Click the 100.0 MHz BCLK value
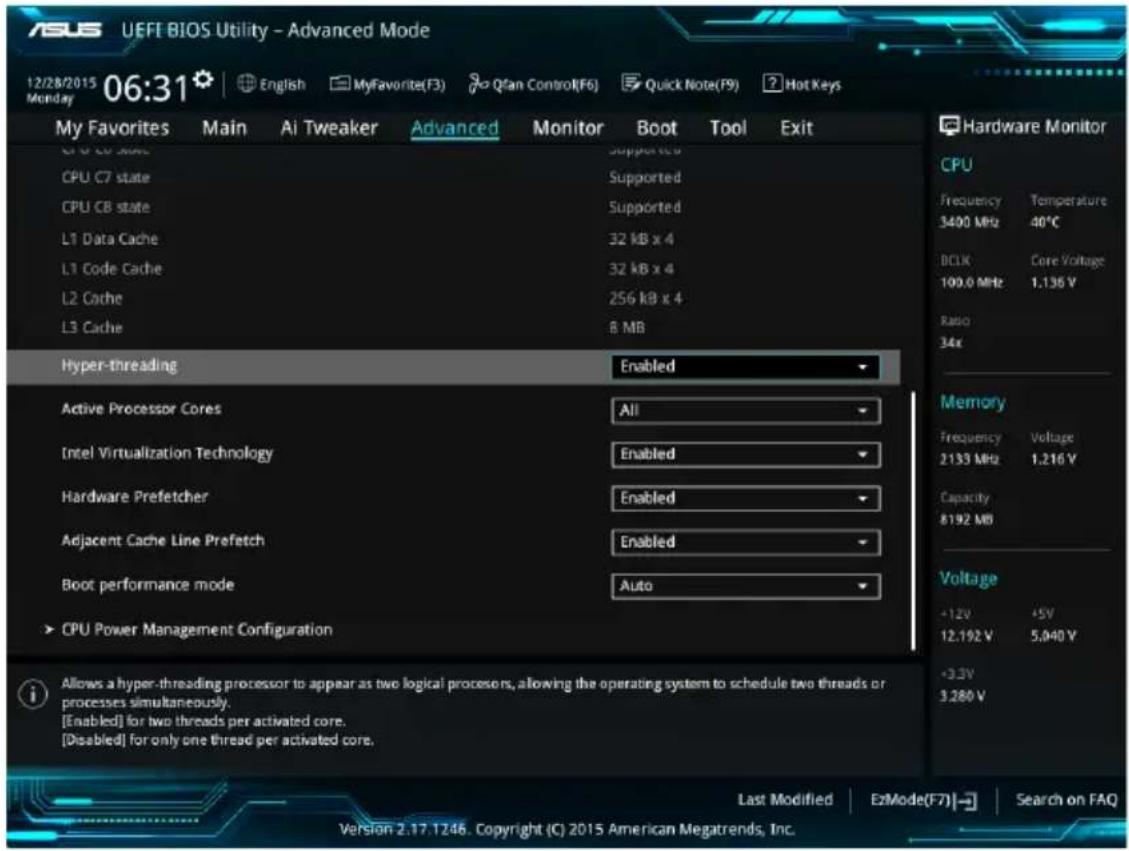 click(x=971, y=283)
